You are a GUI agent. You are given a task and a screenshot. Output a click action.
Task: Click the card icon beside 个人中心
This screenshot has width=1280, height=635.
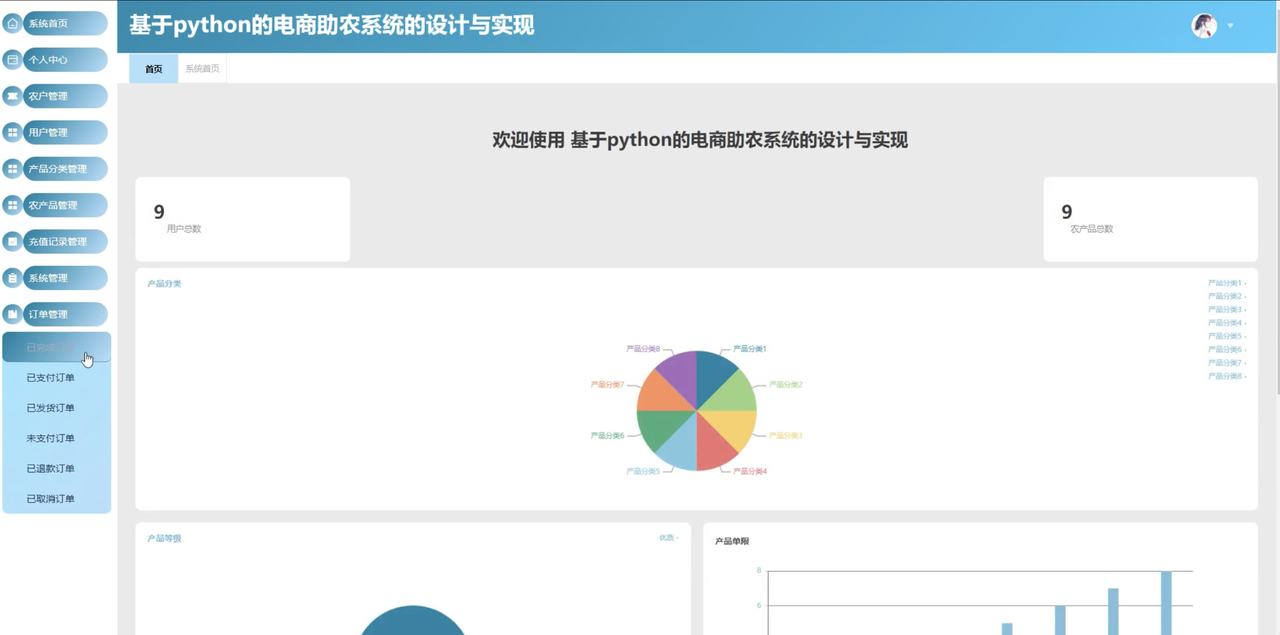pos(13,60)
